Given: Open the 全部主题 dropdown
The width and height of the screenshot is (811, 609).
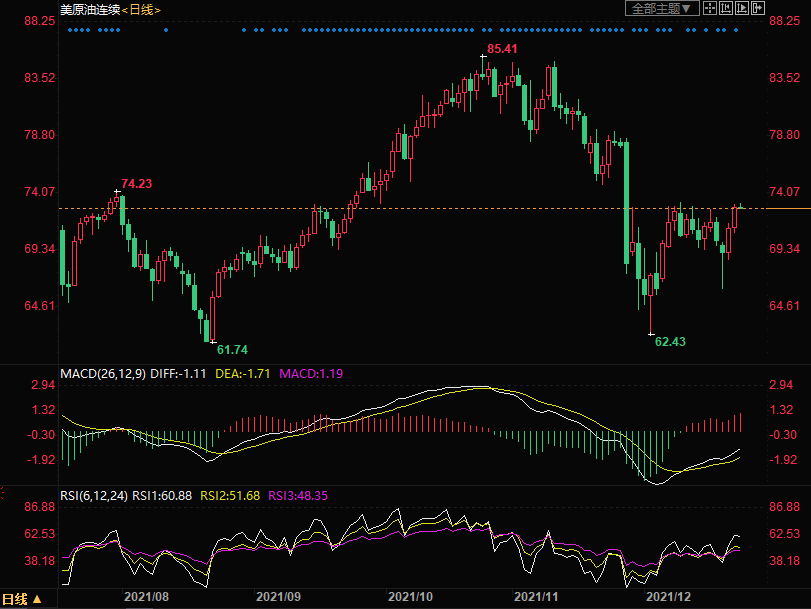Looking at the screenshot, I should tap(660, 8).
